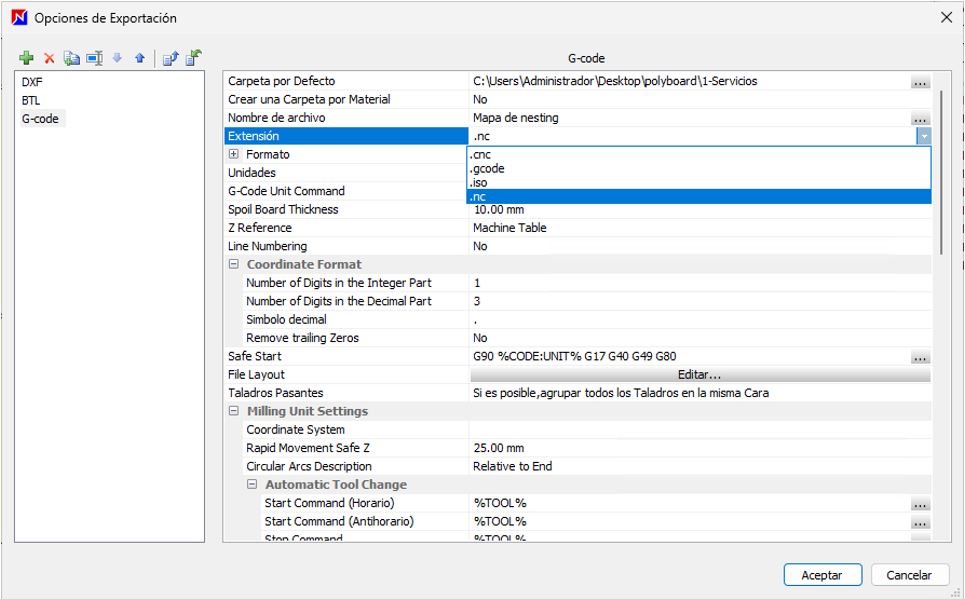The height and width of the screenshot is (599, 965).
Task: Move selected format up in the list
Action: pos(140,58)
